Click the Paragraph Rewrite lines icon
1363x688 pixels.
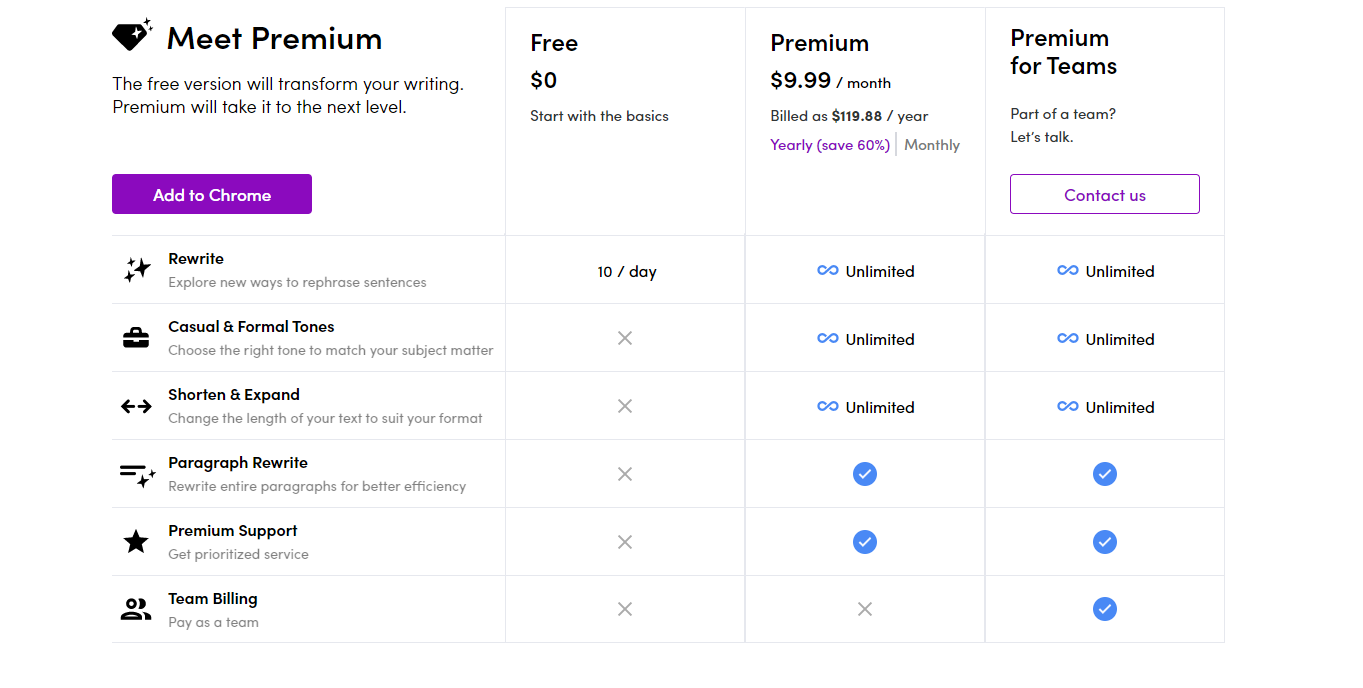[137, 474]
